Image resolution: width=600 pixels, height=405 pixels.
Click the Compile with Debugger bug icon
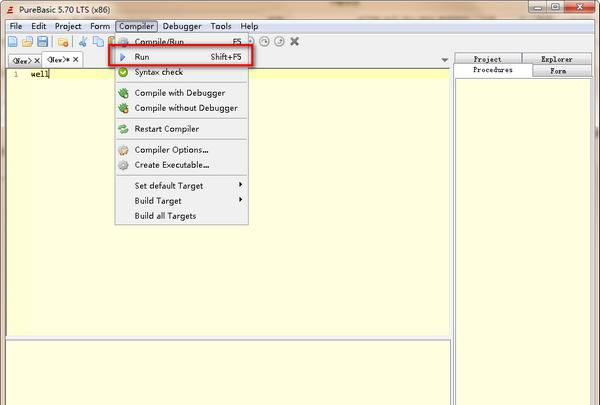click(123, 93)
